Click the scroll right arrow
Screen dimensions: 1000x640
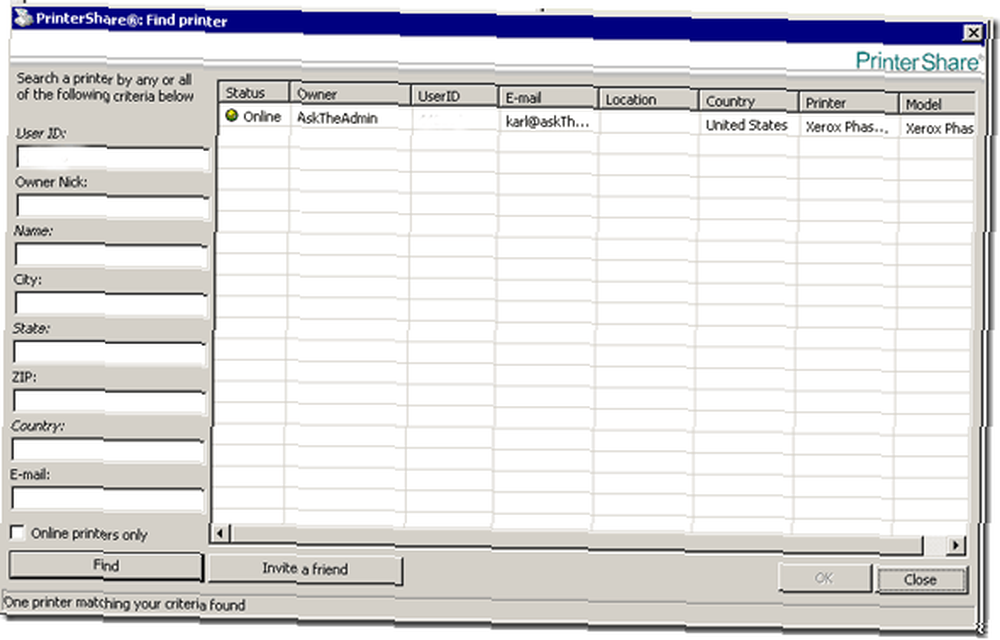[x=955, y=544]
